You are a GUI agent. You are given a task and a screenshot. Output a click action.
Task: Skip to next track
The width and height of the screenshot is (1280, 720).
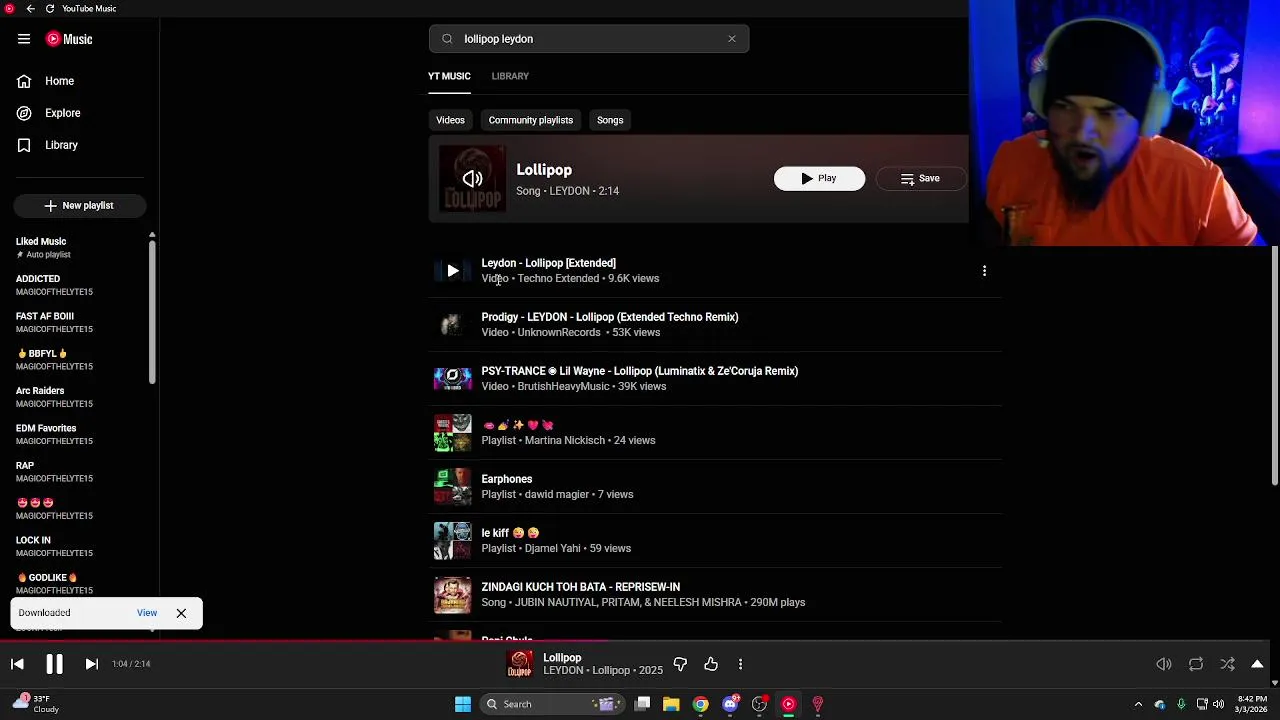point(91,664)
